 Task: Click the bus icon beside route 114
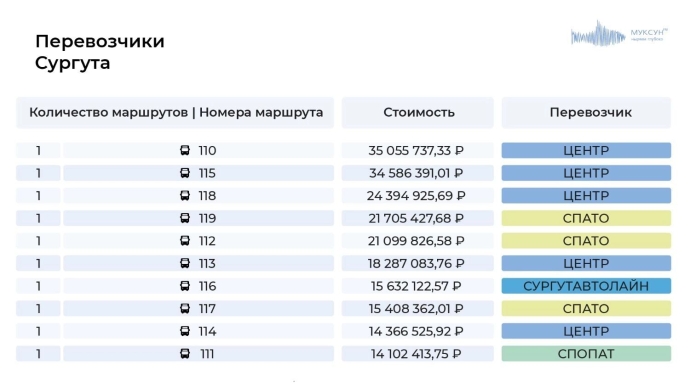click(x=185, y=331)
